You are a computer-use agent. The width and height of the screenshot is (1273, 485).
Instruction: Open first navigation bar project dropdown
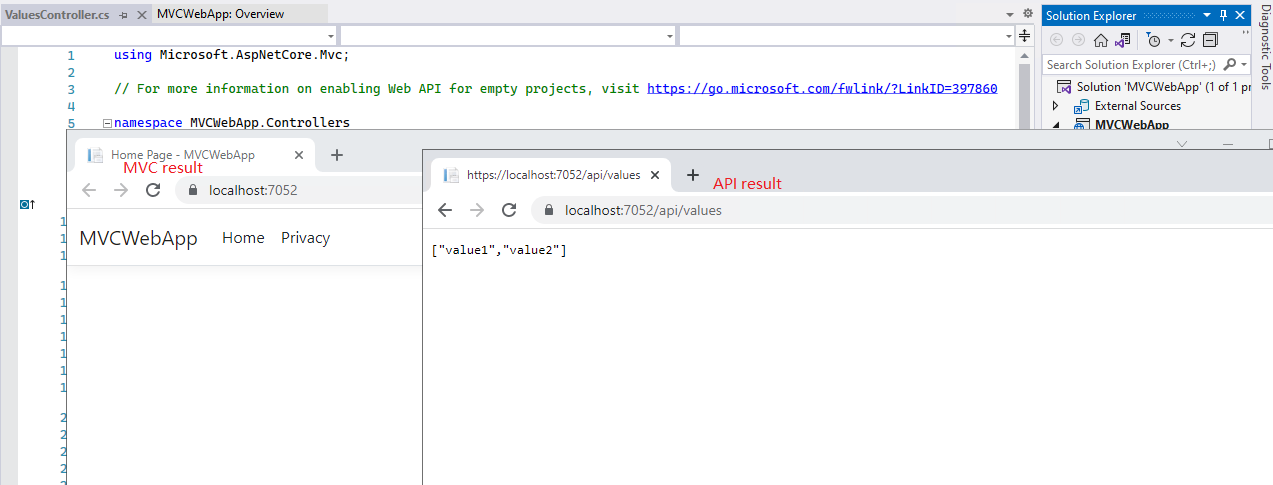tap(330, 36)
